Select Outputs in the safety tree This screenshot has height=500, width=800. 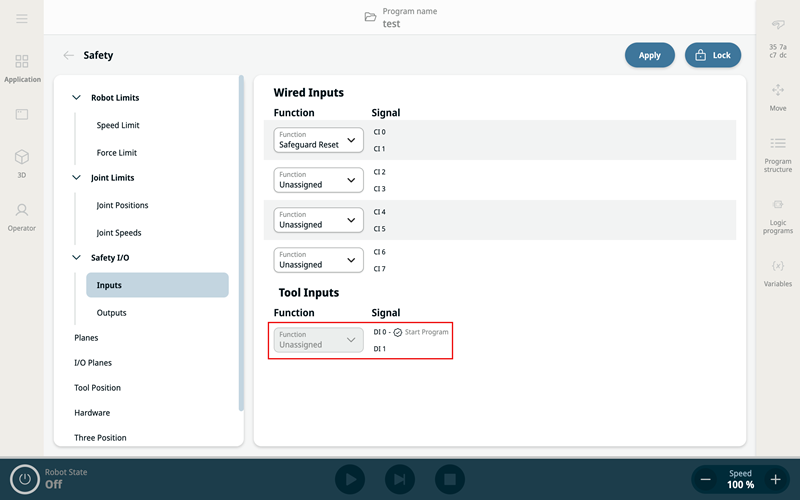pyautogui.click(x=111, y=313)
